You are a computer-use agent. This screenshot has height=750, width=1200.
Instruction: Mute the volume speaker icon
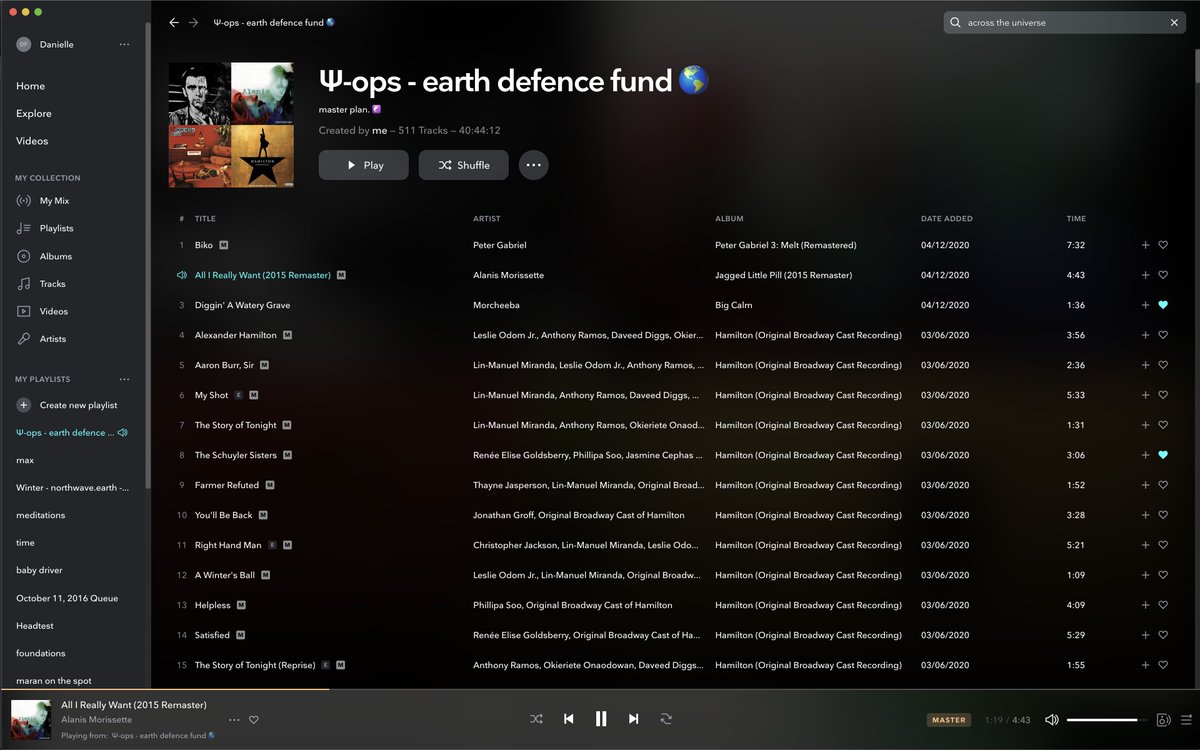(x=1052, y=720)
